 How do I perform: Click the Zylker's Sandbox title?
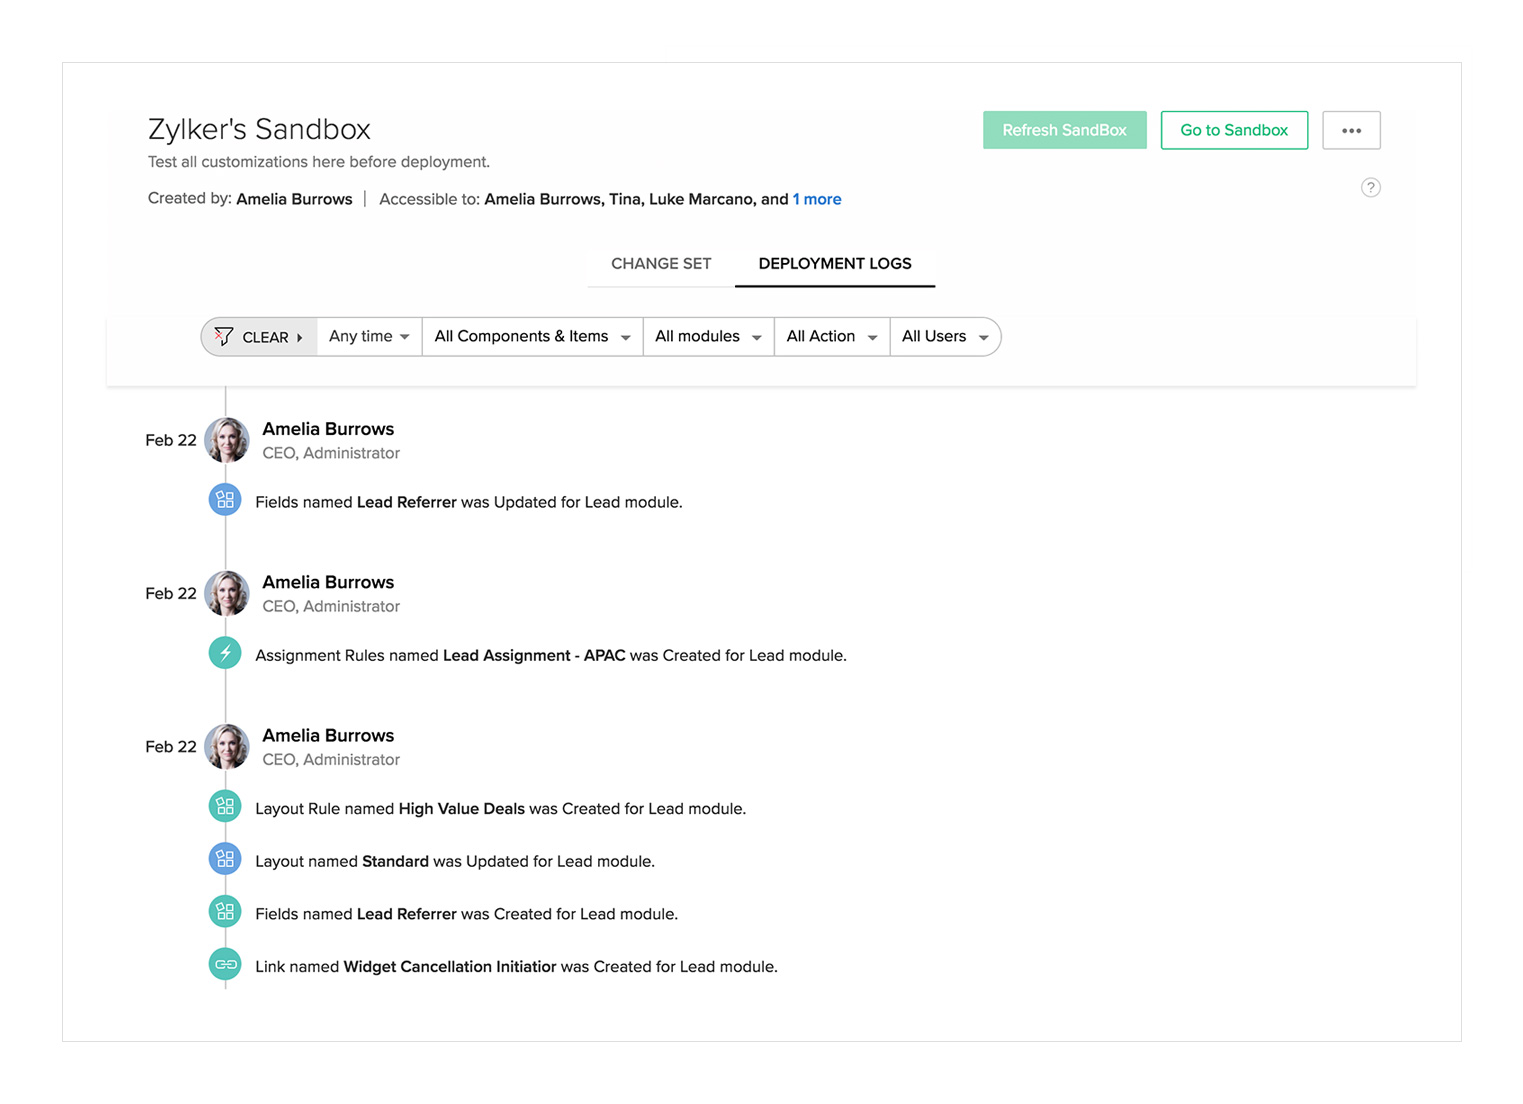[259, 129]
